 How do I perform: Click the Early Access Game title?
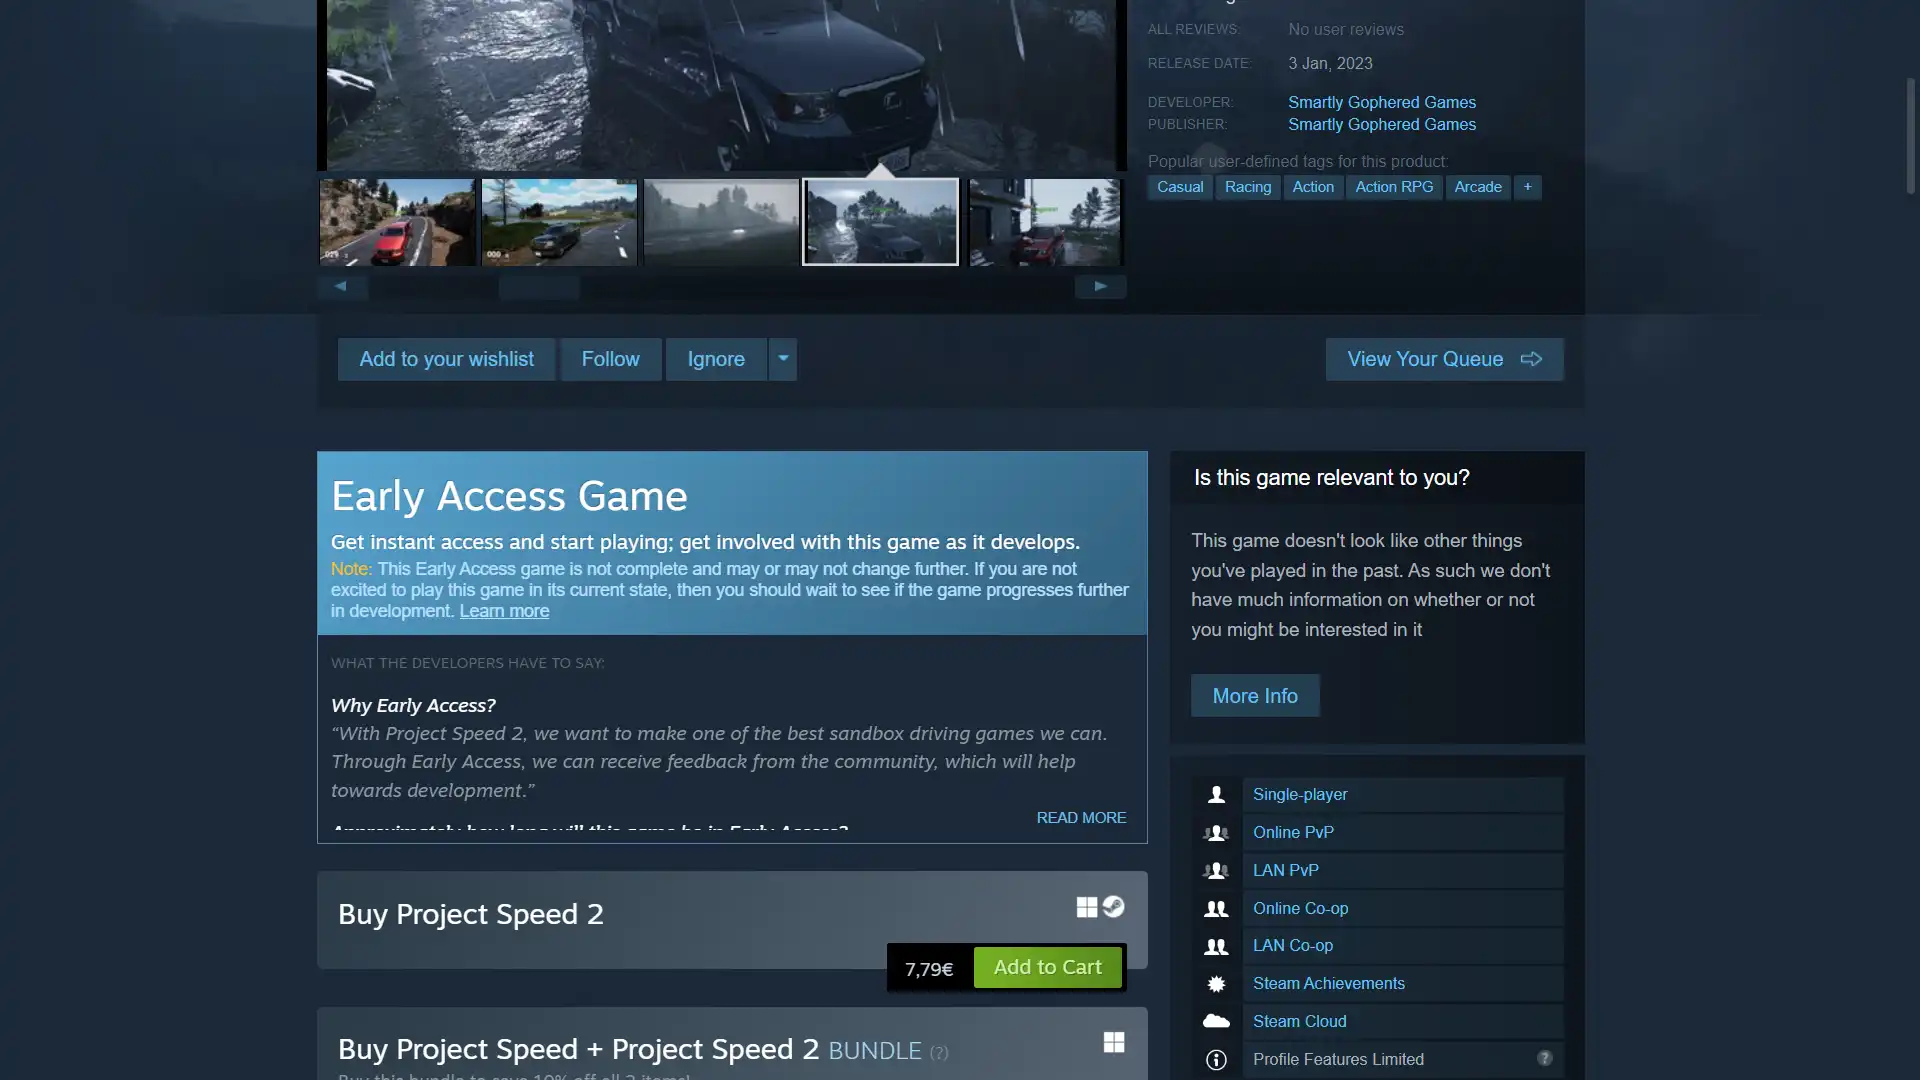(509, 497)
